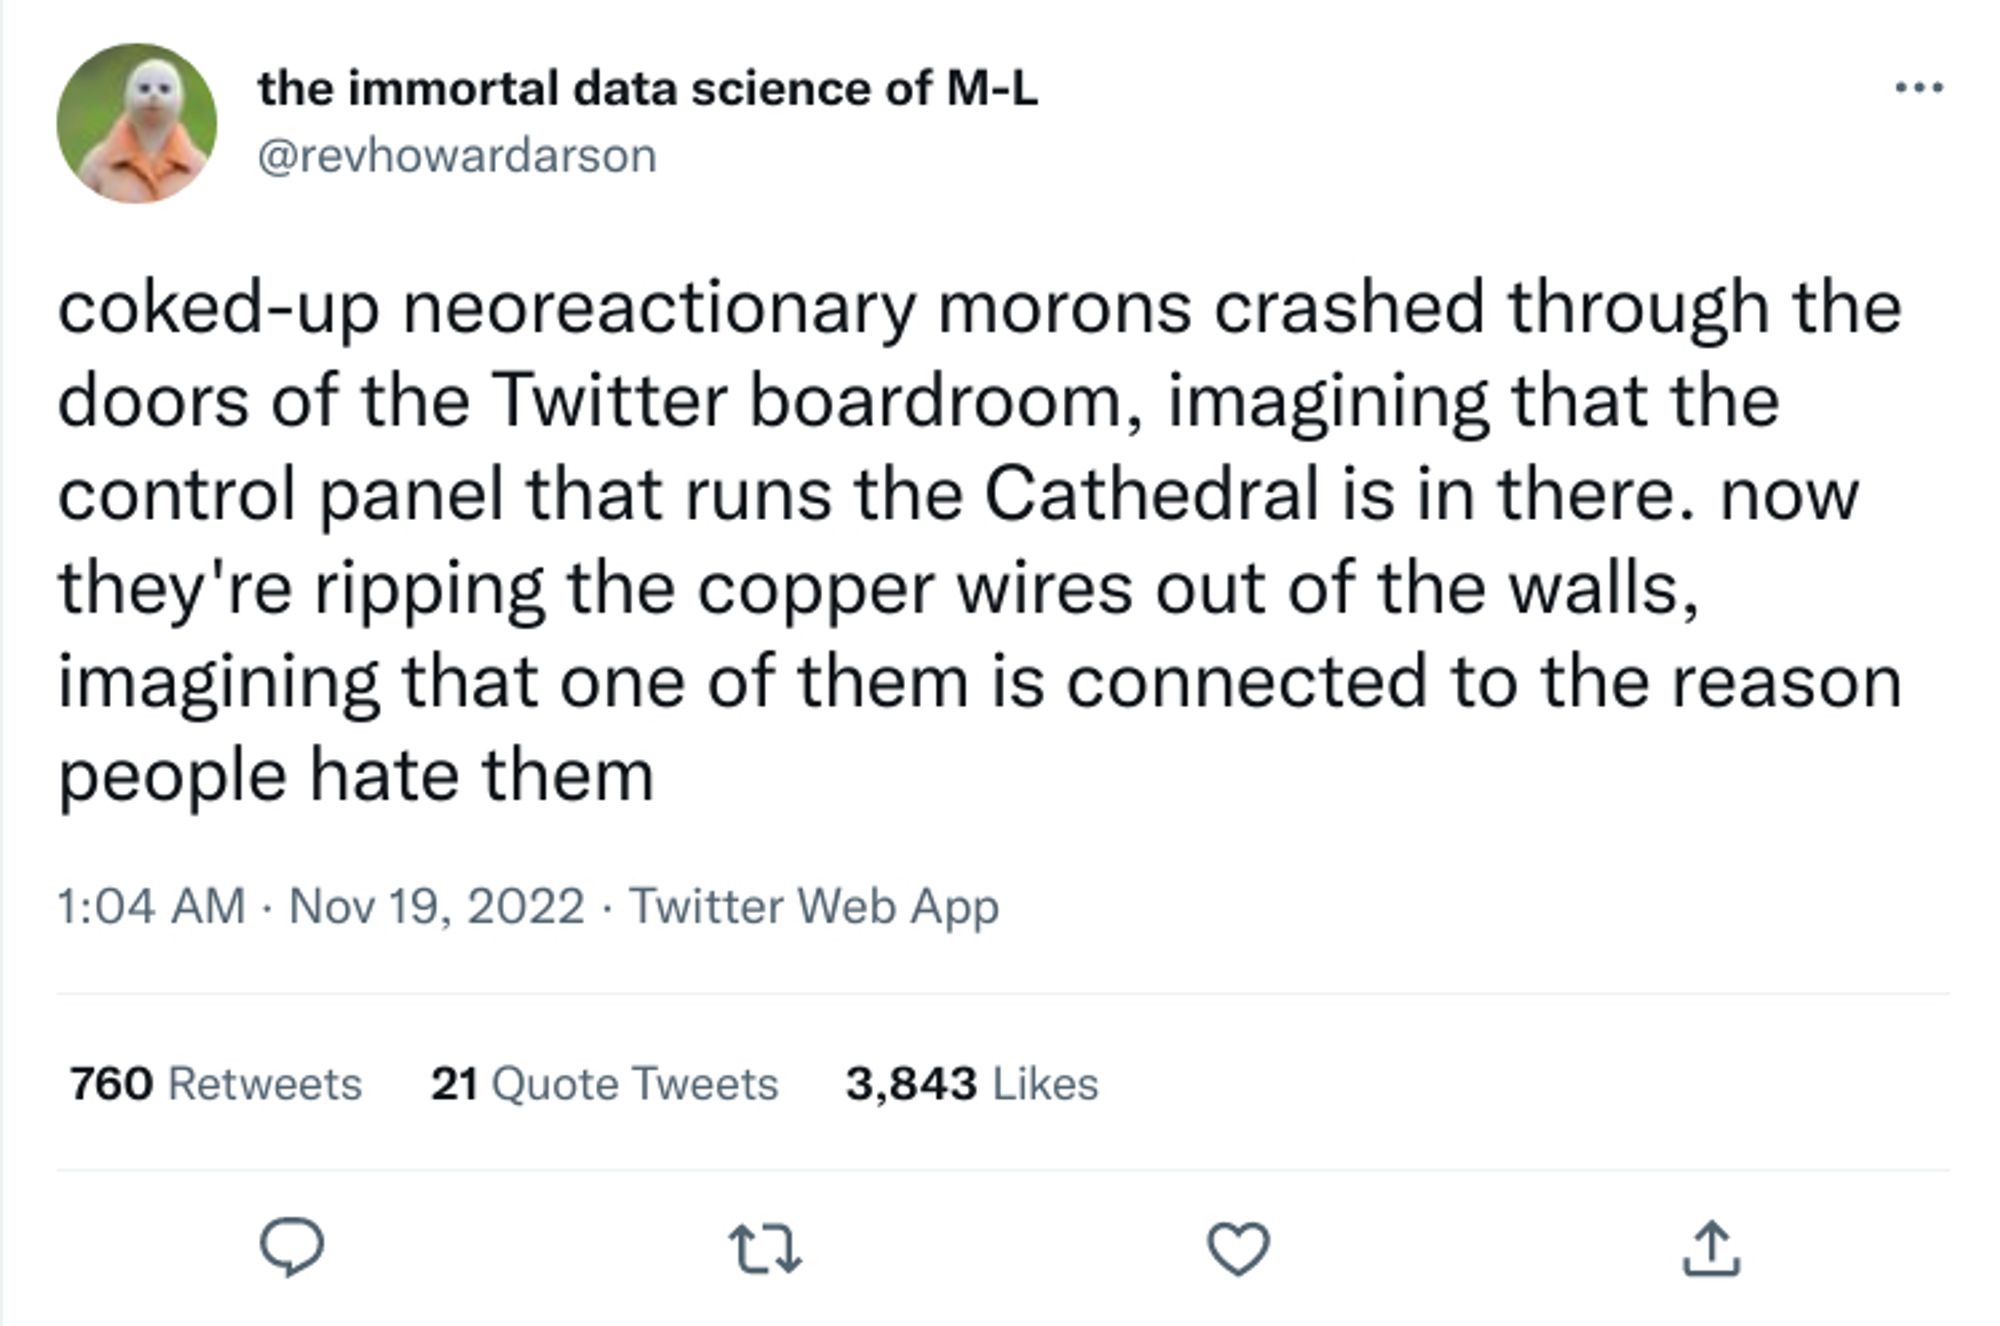Click the @revhowardarson handle
Image resolution: width=2000 pixels, height=1326 pixels.
coord(457,155)
